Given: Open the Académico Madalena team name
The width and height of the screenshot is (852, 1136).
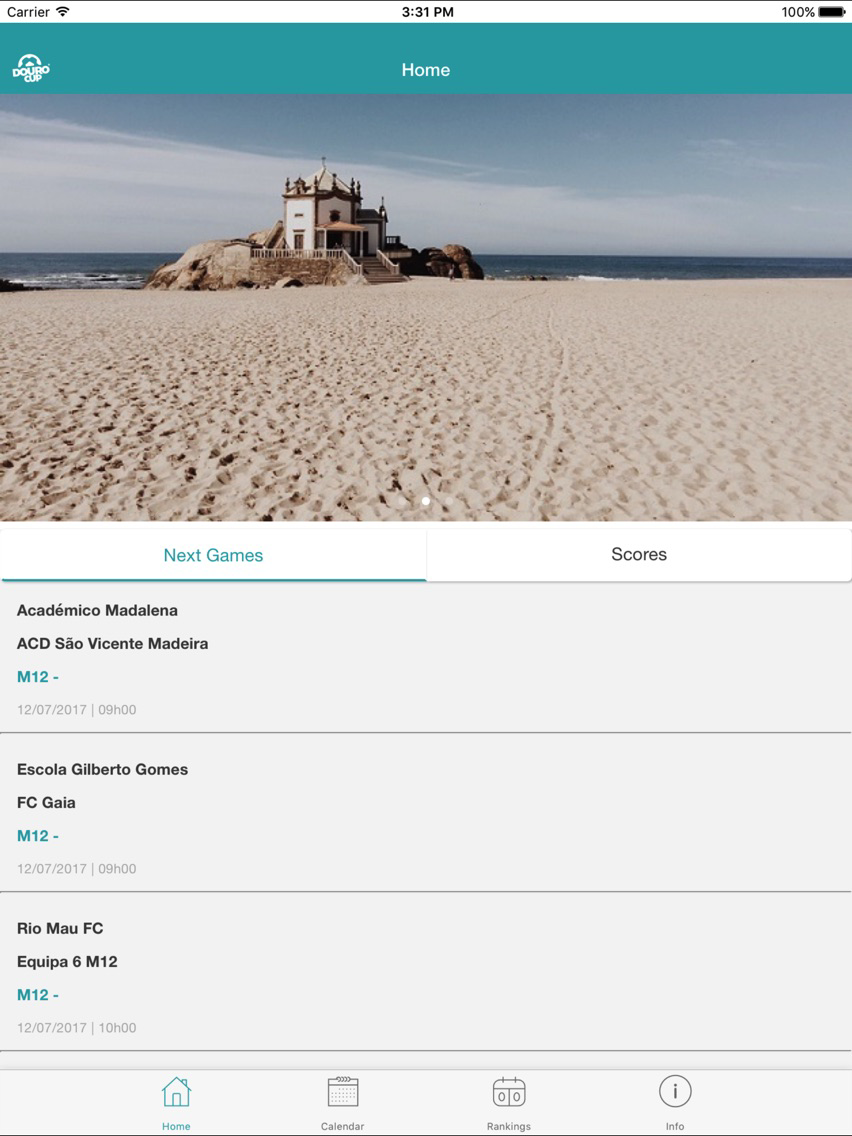Looking at the screenshot, I should (x=97, y=610).
